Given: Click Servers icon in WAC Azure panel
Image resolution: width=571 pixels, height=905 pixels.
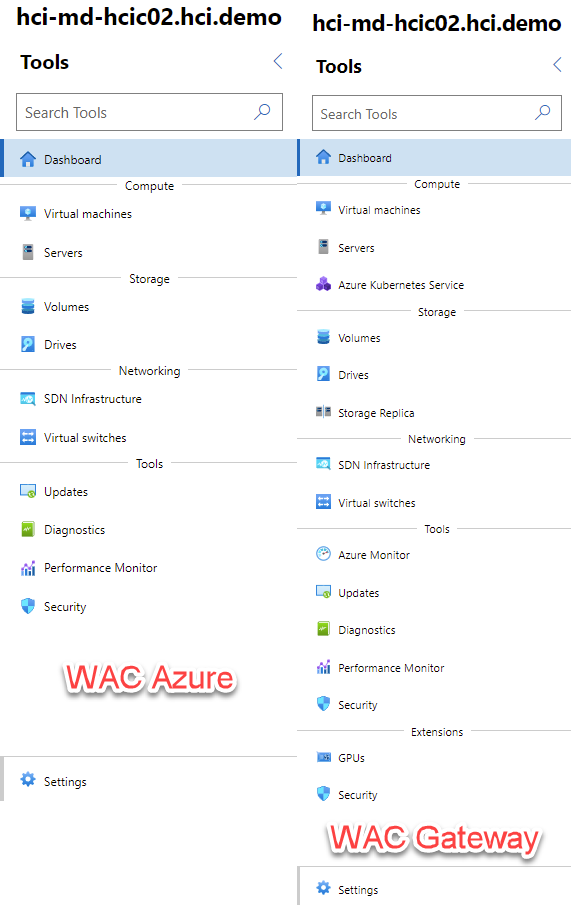Looking at the screenshot, I should click(28, 252).
